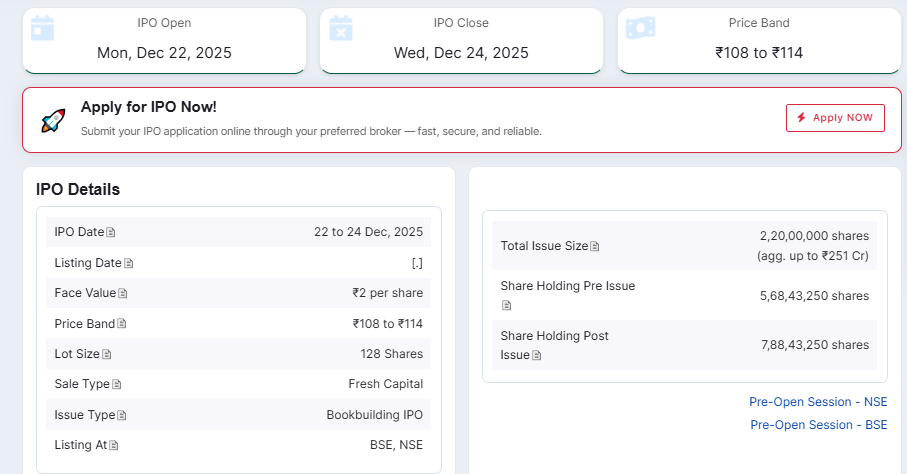Open the Pre-Open Session - NSE link
The height and width of the screenshot is (474, 907).
tap(817, 402)
